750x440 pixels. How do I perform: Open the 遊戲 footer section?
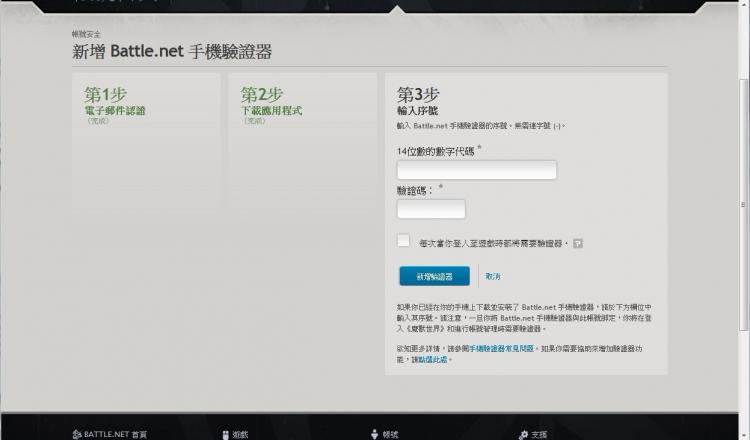pos(241,434)
